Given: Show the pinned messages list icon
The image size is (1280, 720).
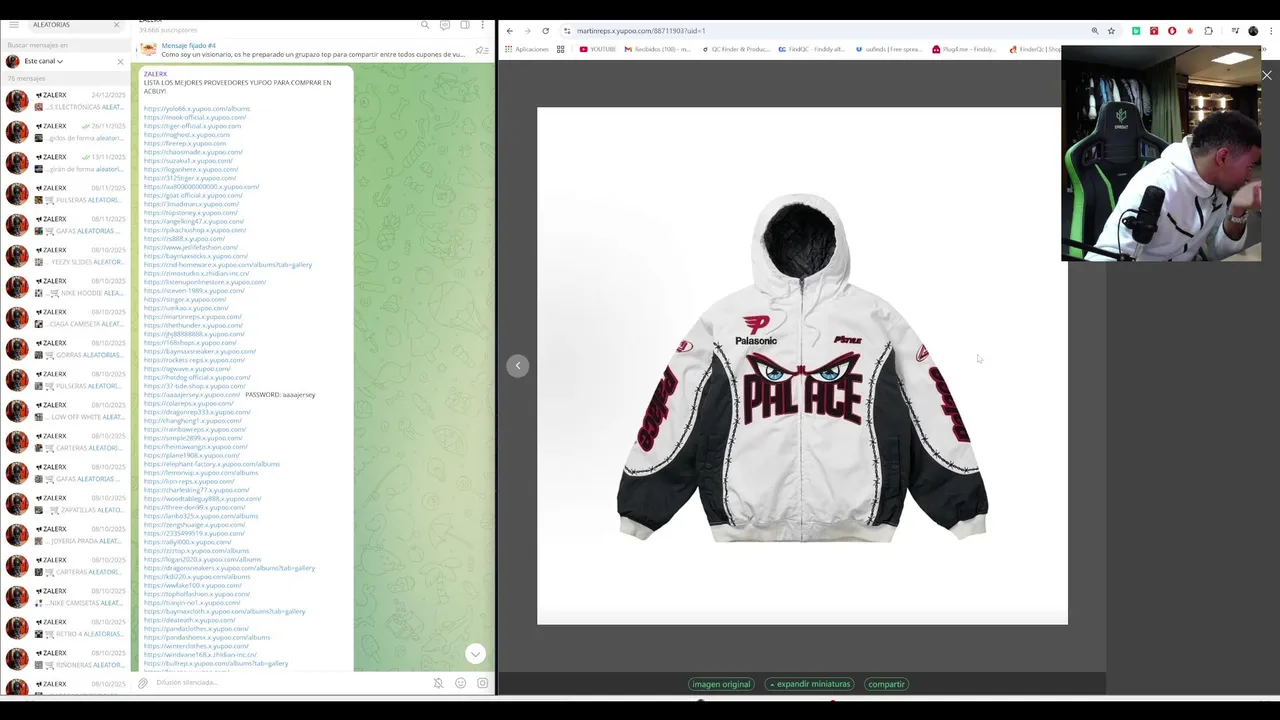Looking at the screenshot, I should [x=482, y=50].
